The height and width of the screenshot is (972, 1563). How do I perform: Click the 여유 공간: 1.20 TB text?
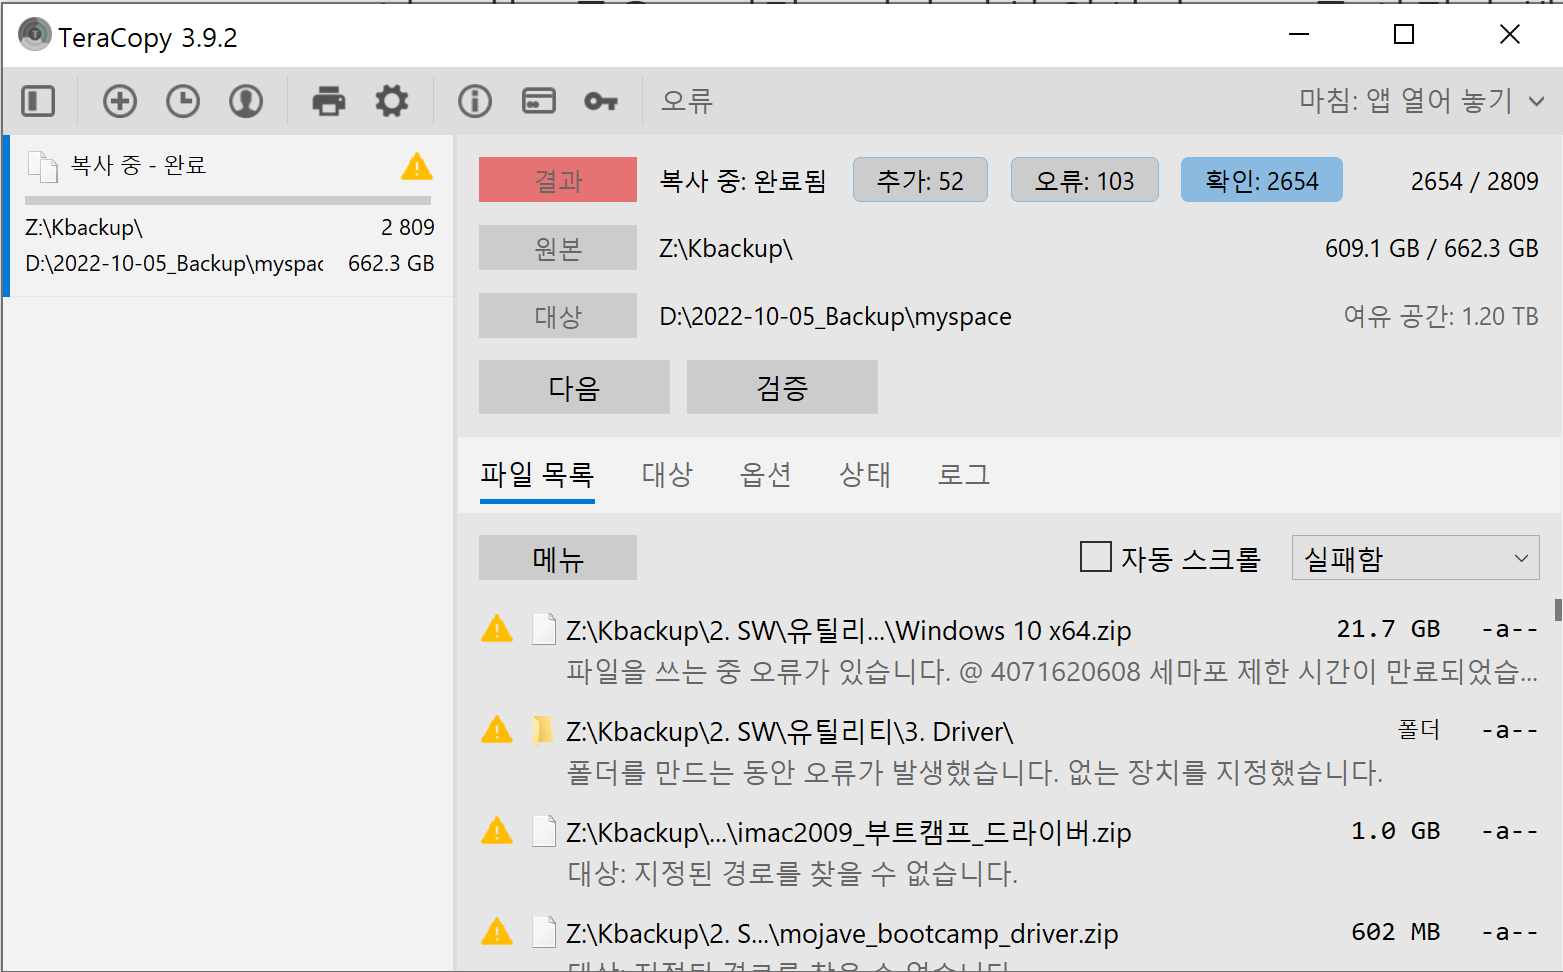pyautogui.click(x=1441, y=316)
